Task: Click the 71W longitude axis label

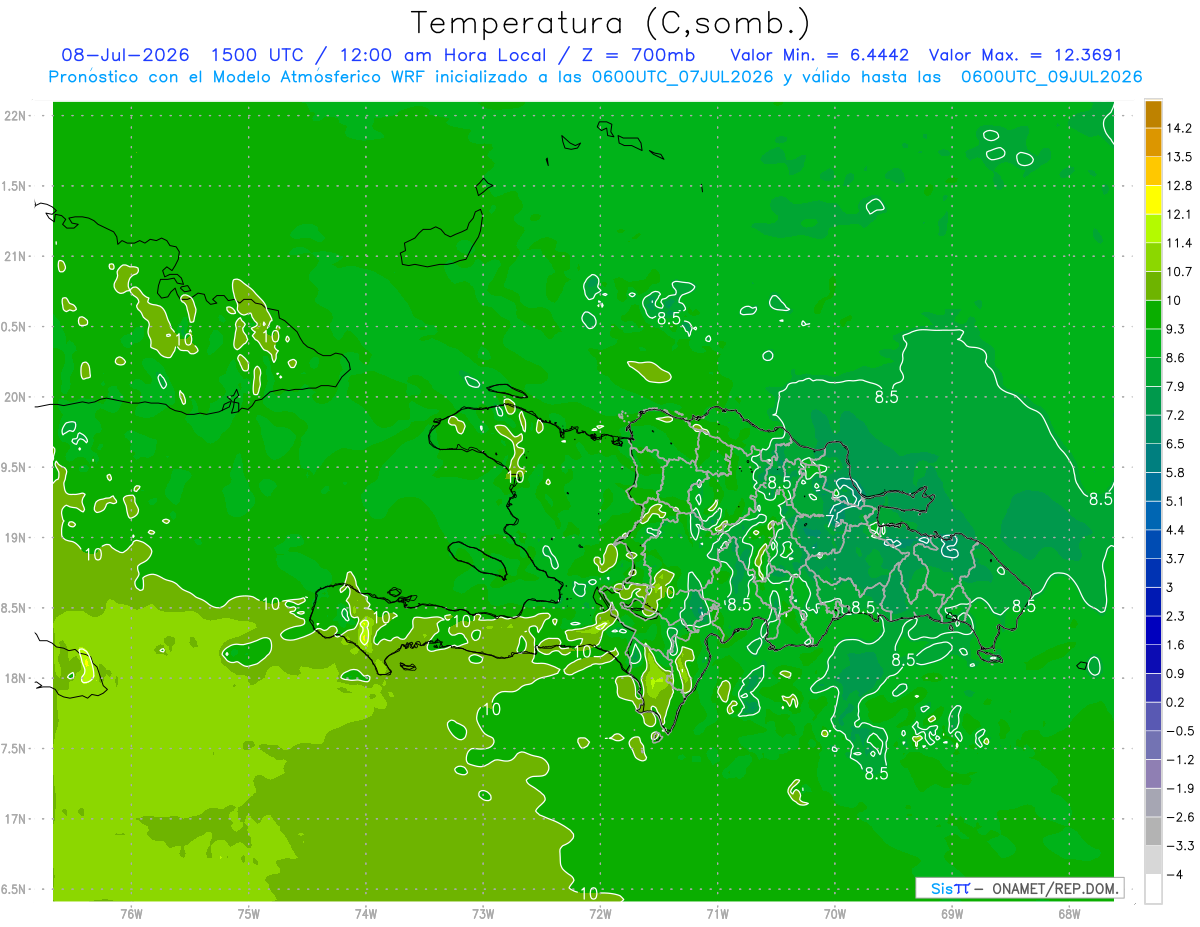Action: click(717, 913)
